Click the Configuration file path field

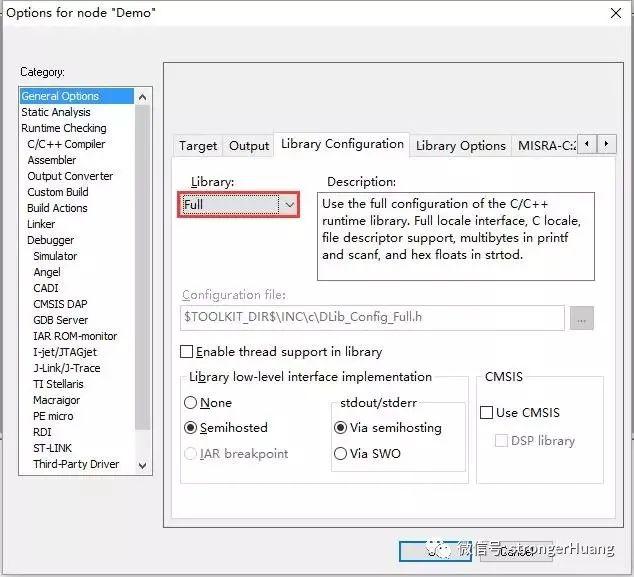tap(372, 317)
